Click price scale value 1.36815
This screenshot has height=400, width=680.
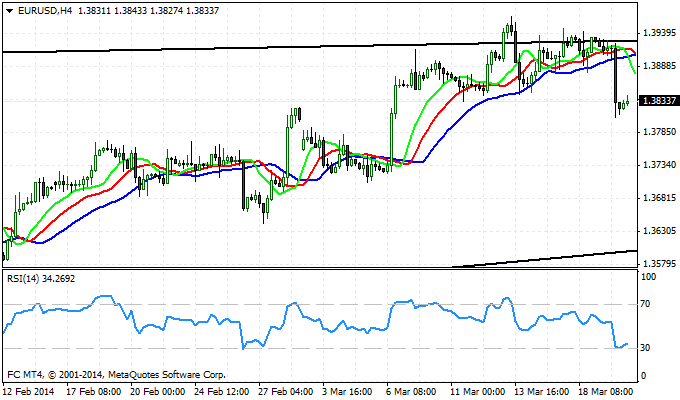click(x=660, y=198)
